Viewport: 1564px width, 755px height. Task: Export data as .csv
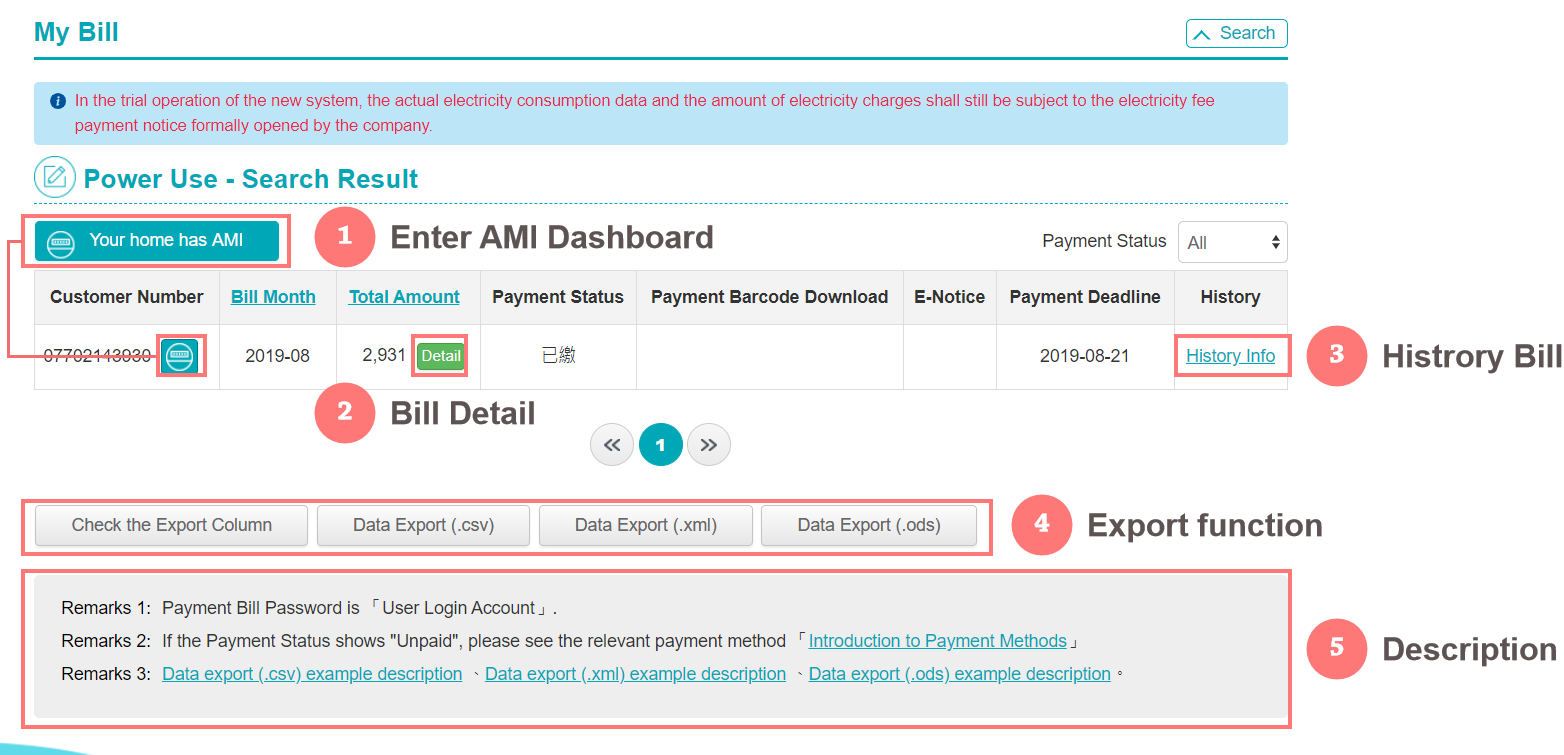click(x=424, y=525)
